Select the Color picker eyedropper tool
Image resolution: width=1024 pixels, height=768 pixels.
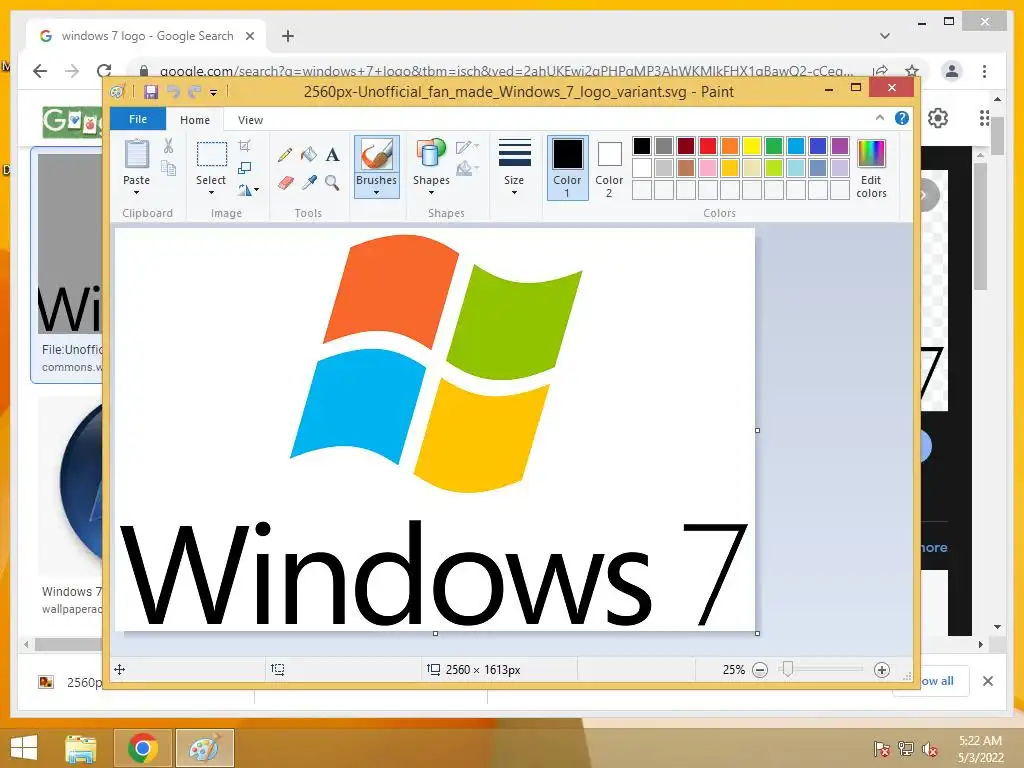(x=309, y=182)
